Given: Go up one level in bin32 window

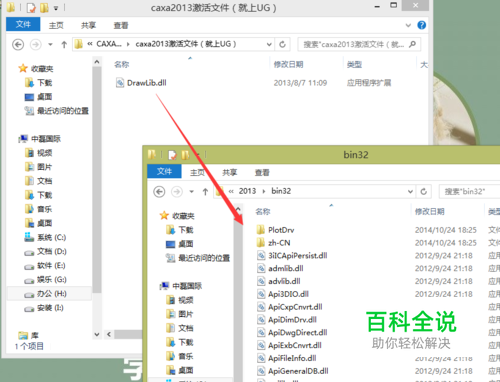Looking at the screenshot, I should pyautogui.click(x=205, y=192).
